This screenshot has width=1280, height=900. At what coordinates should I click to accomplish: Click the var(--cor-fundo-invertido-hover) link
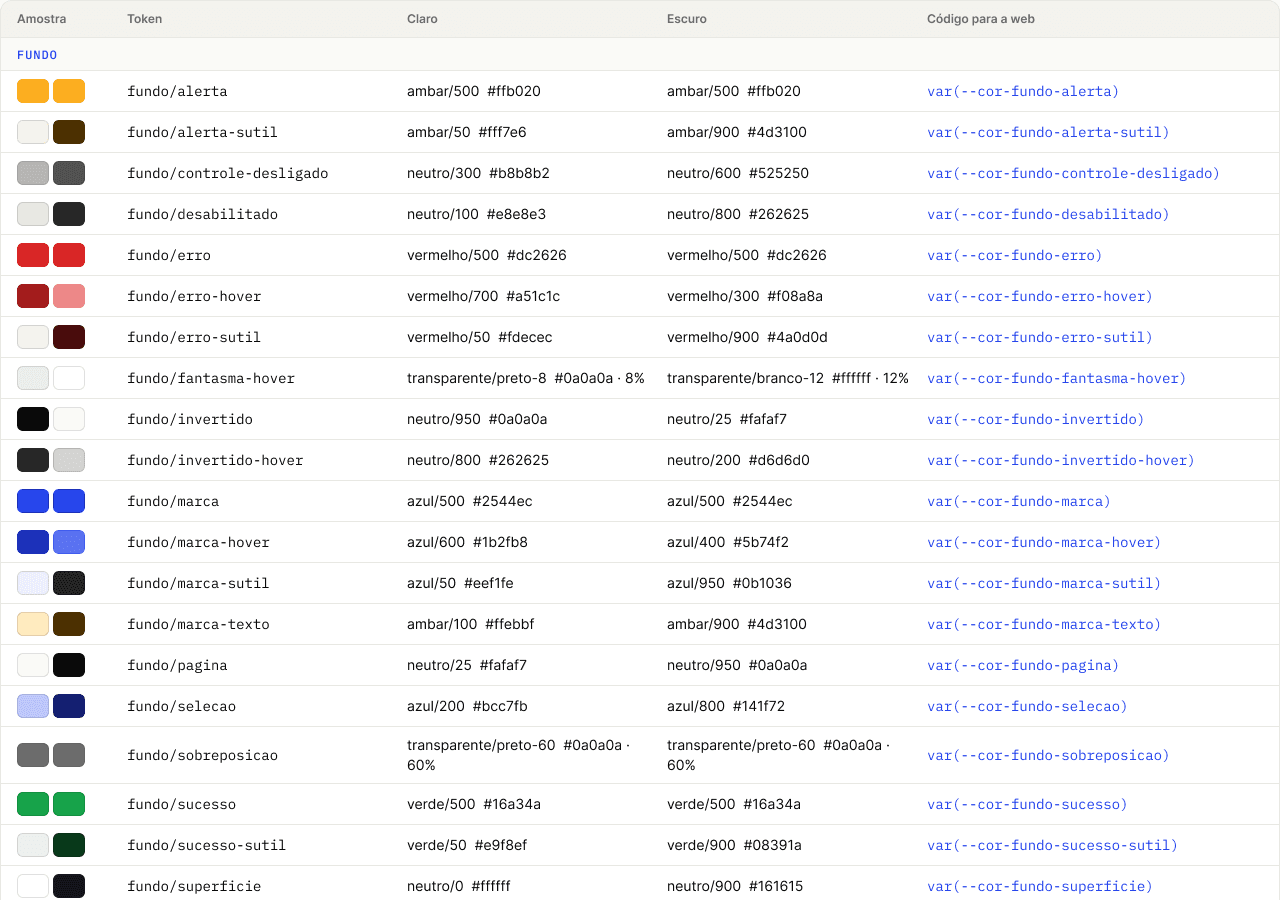coord(1061,460)
